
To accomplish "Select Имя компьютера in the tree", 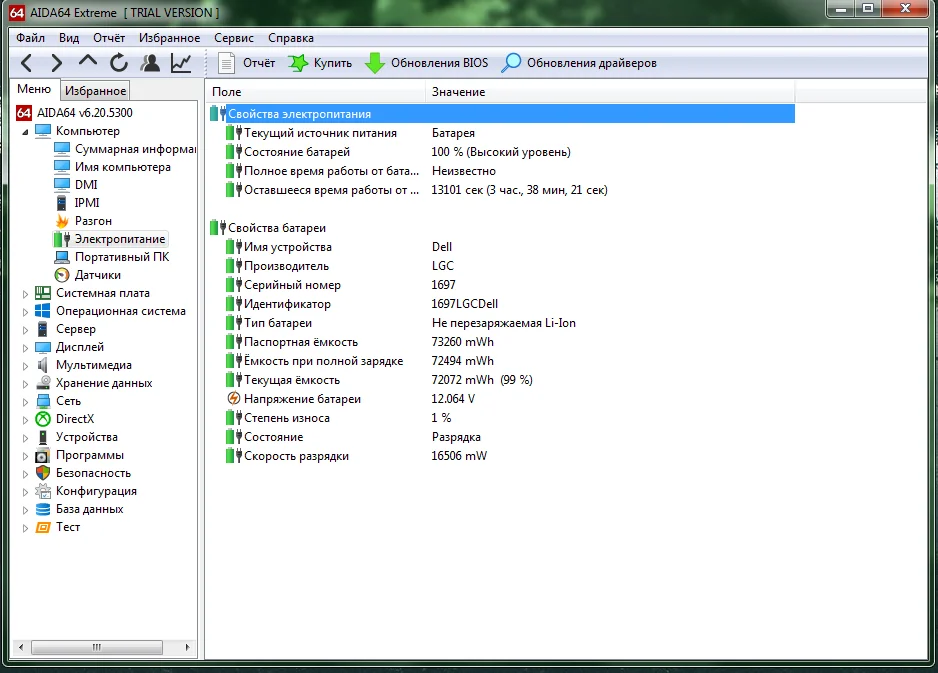I will 123,167.
